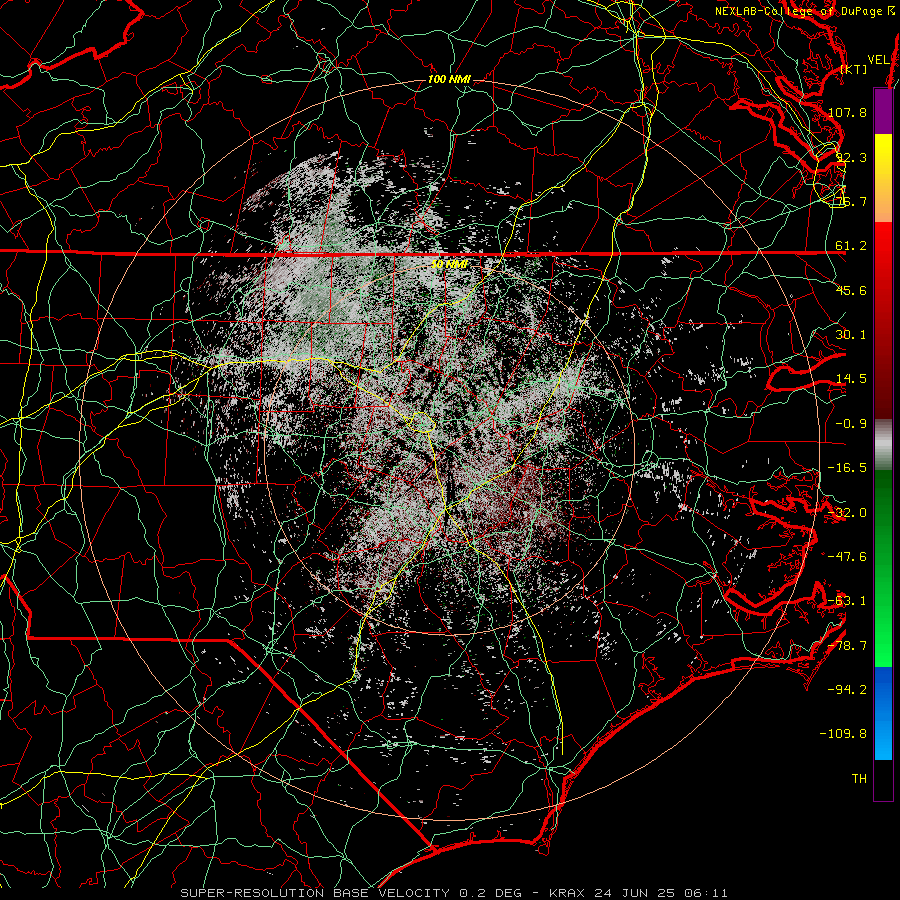The image size is (900, 900).
Task: Click the green segment of the color bar
Action: point(883,568)
